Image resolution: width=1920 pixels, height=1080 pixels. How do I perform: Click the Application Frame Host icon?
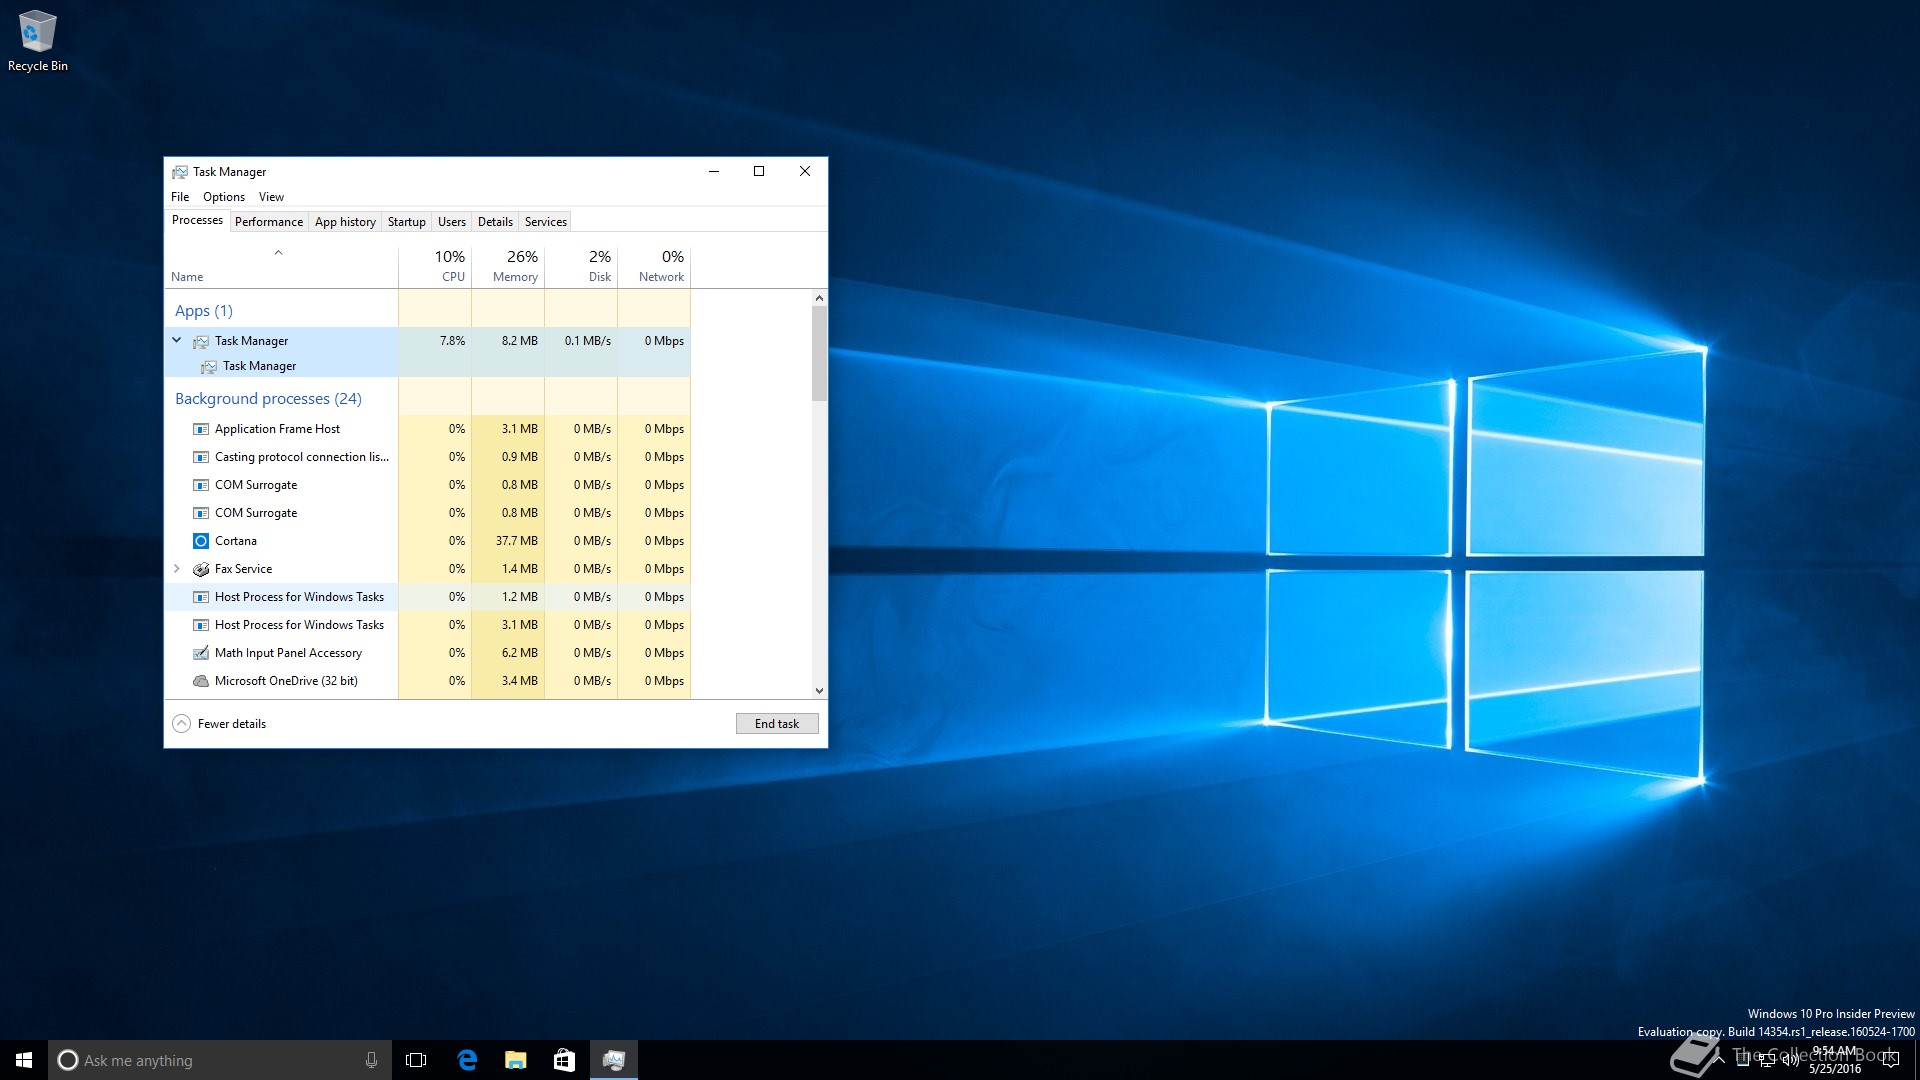click(x=201, y=429)
